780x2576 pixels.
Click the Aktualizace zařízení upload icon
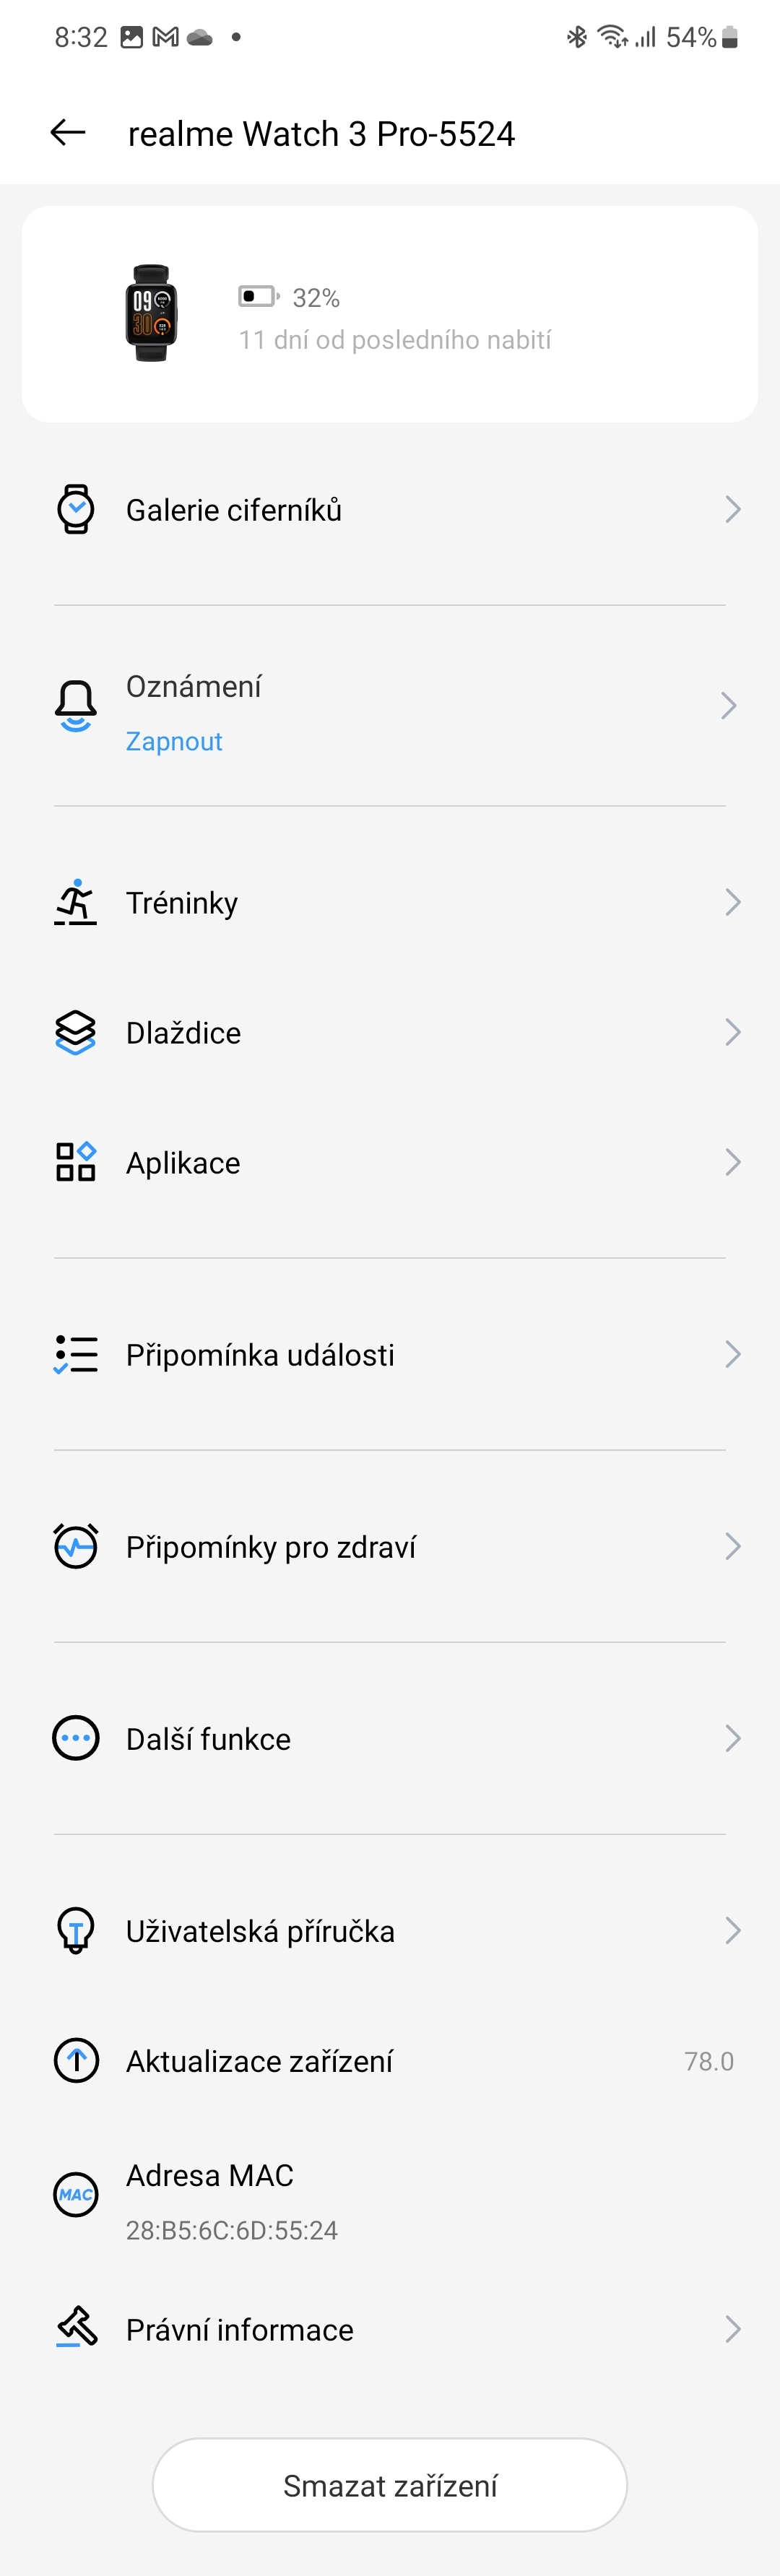(x=75, y=2060)
